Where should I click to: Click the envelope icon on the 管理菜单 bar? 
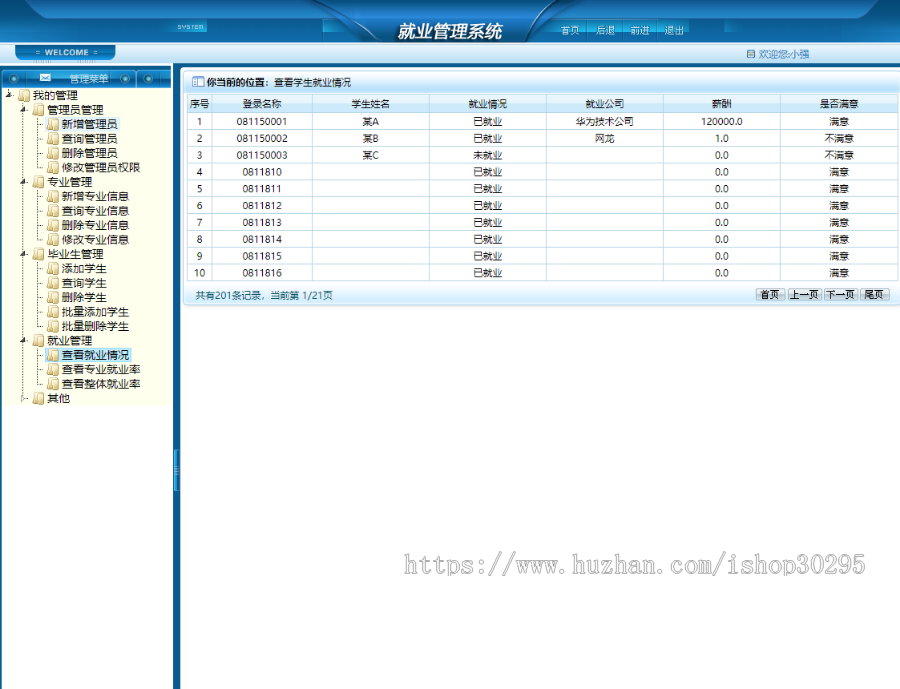pyautogui.click(x=46, y=76)
